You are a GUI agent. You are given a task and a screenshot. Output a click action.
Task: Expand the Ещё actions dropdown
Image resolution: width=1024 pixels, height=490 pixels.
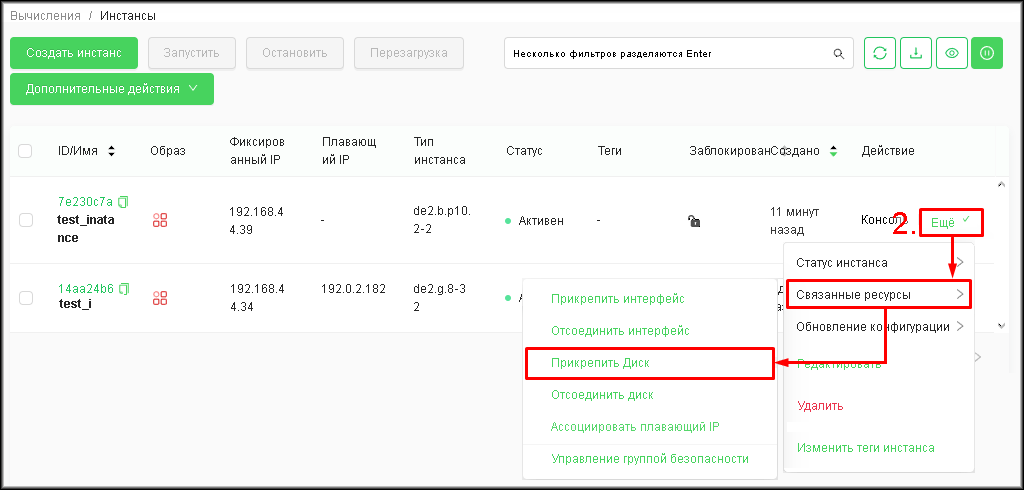[x=950, y=222]
